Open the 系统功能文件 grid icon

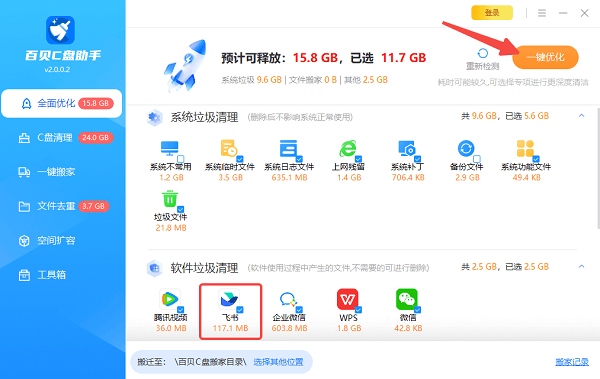pos(525,149)
